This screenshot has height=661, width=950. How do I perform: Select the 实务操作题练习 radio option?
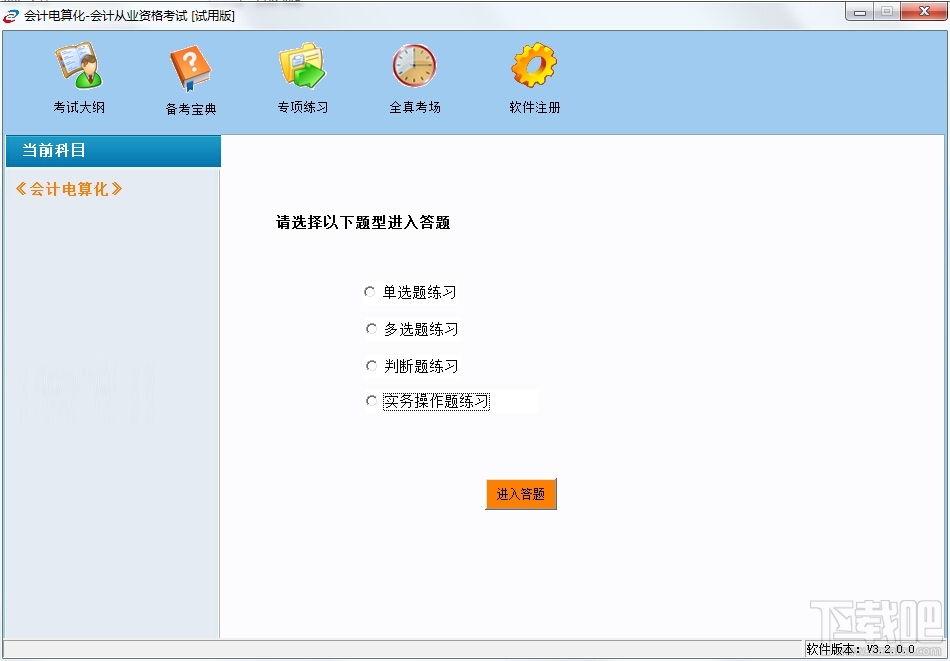click(x=371, y=400)
